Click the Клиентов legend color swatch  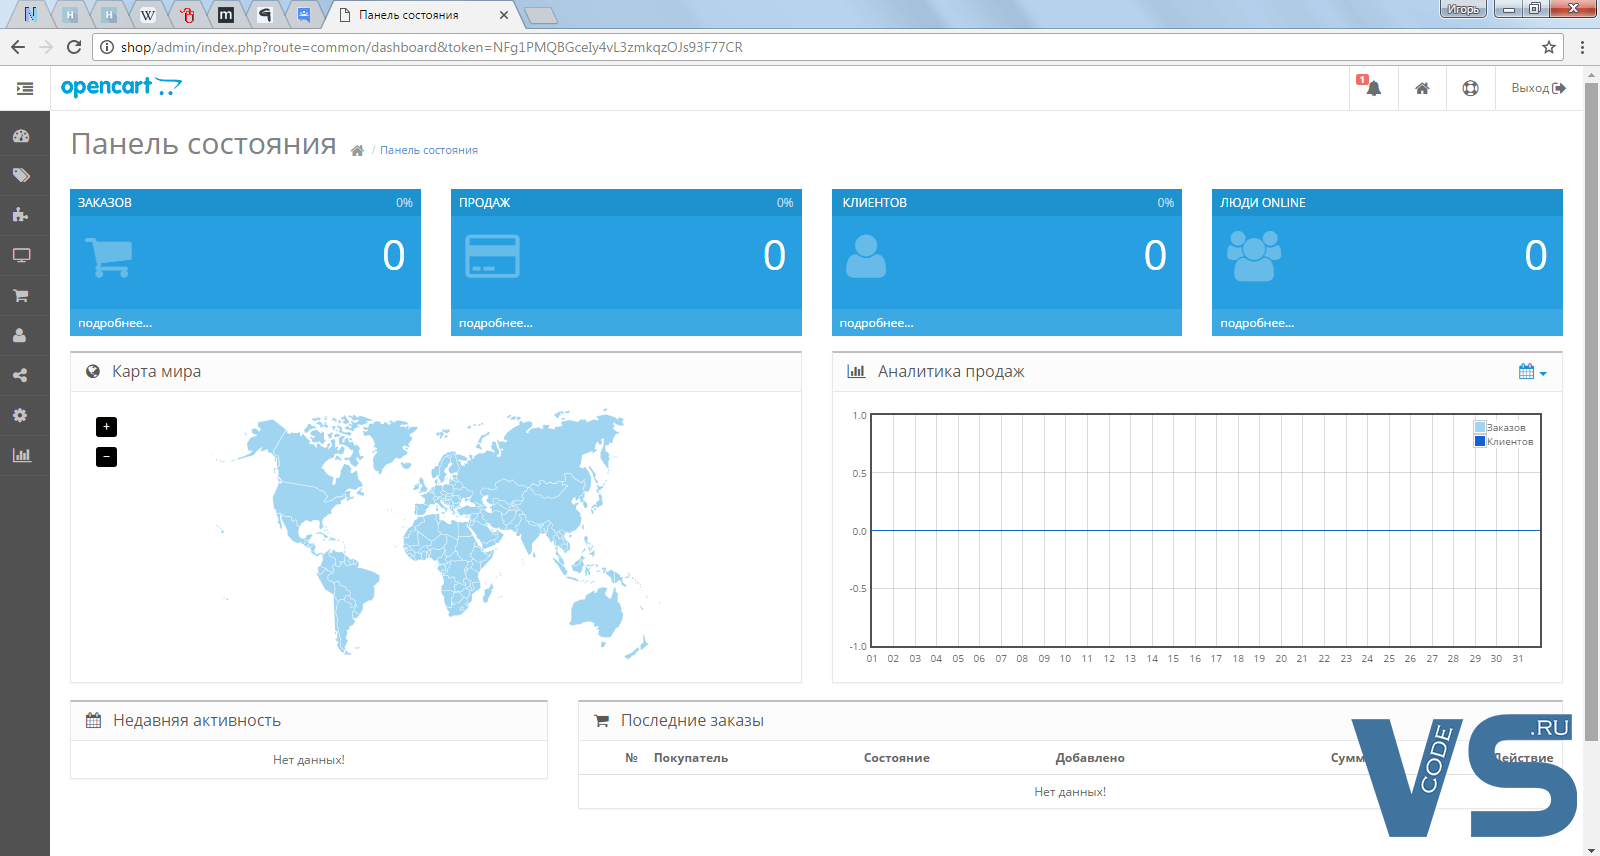[x=1480, y=441]
